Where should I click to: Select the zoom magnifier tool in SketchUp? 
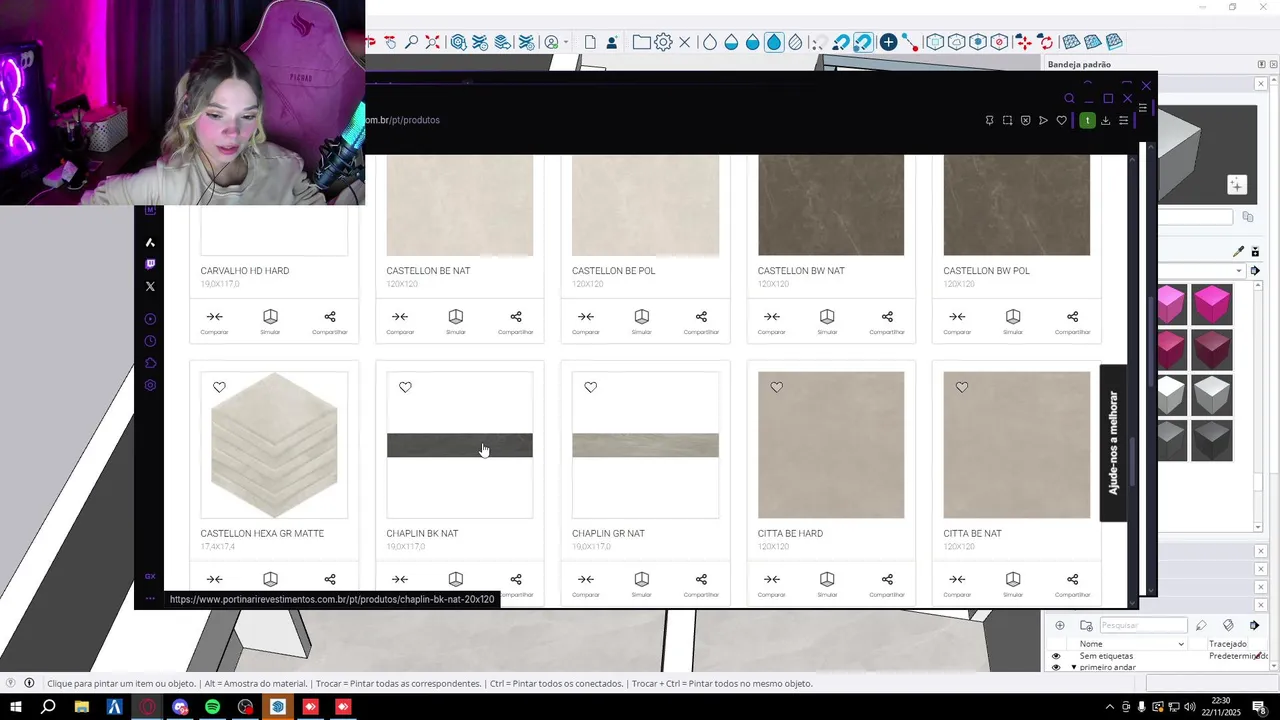point(411,42)
